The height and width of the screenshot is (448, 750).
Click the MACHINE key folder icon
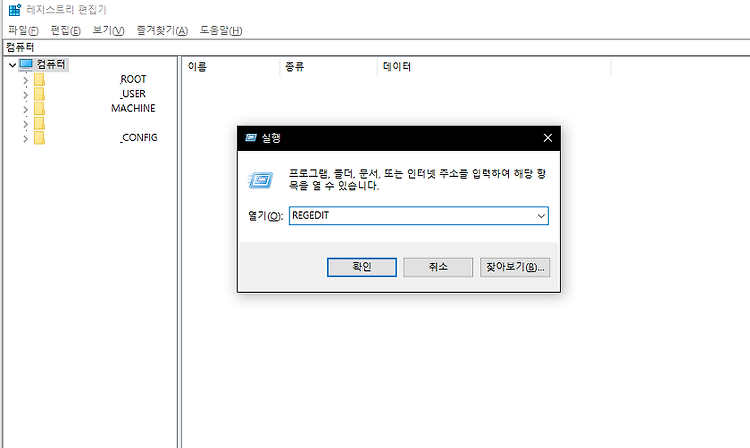[x=39, y=109]
